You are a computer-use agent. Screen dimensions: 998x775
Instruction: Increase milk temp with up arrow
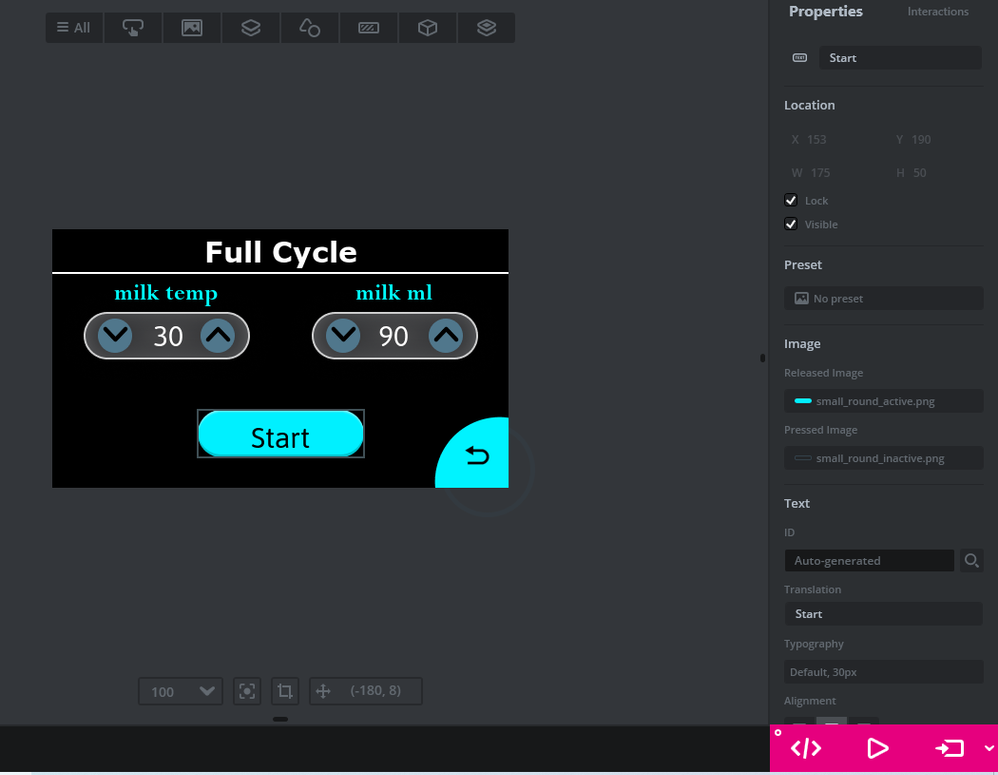point(218,335)
